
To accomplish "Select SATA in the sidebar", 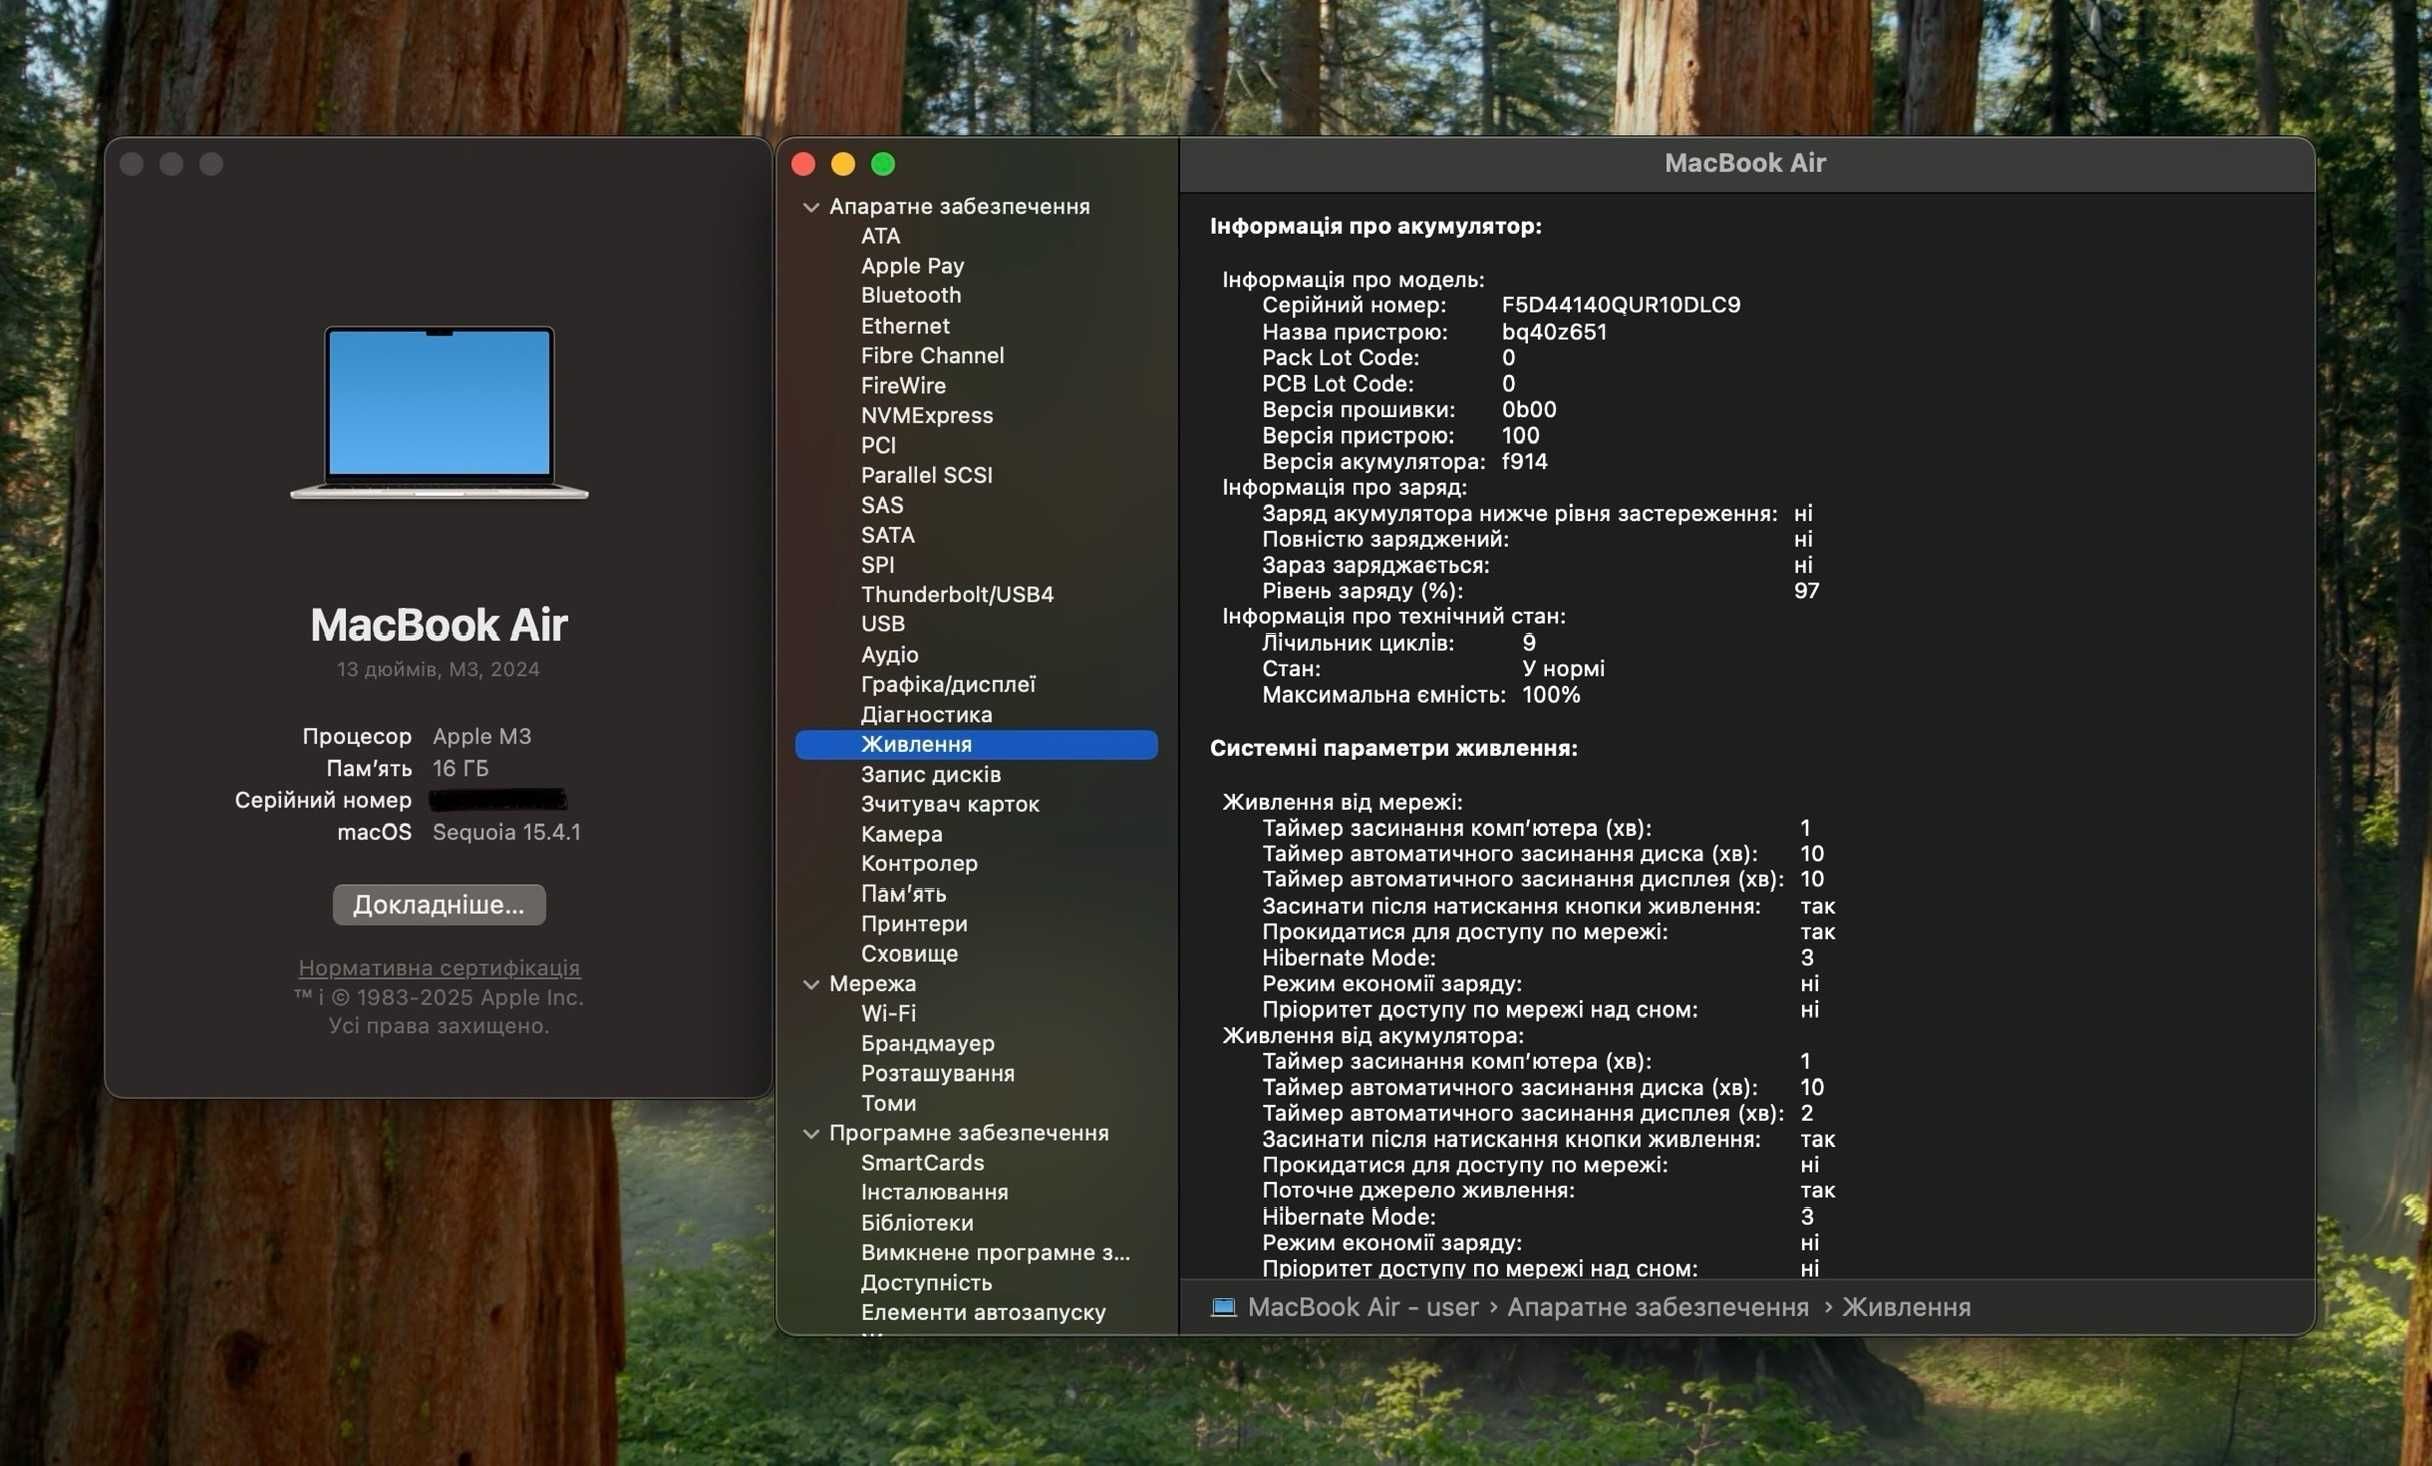I will (x=887, y=535).
